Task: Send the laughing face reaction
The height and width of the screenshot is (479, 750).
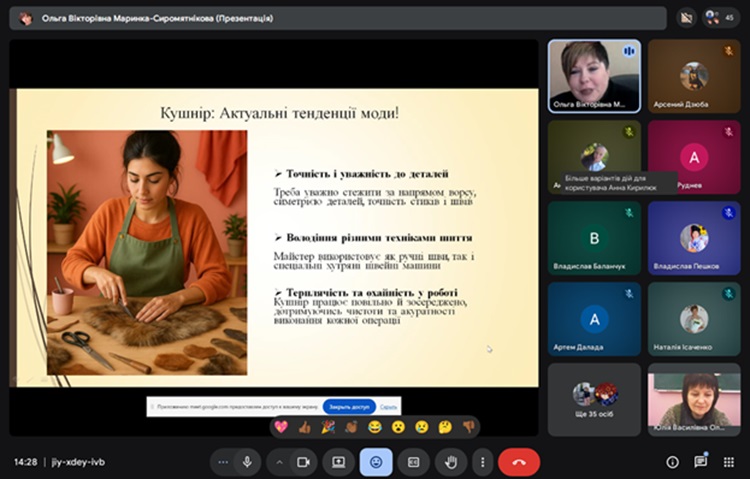Action: (x=375, y=426)
